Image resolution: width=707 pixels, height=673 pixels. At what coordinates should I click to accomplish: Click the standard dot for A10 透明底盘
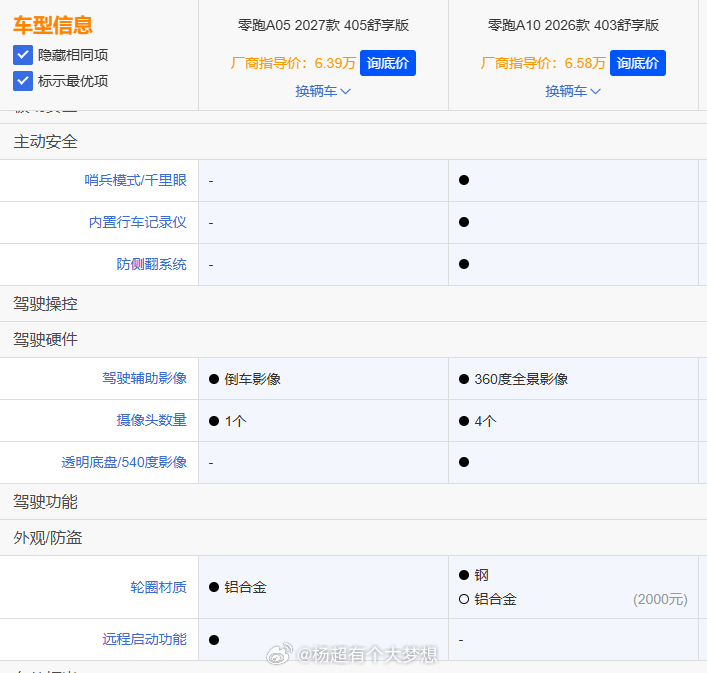point(464,462)
